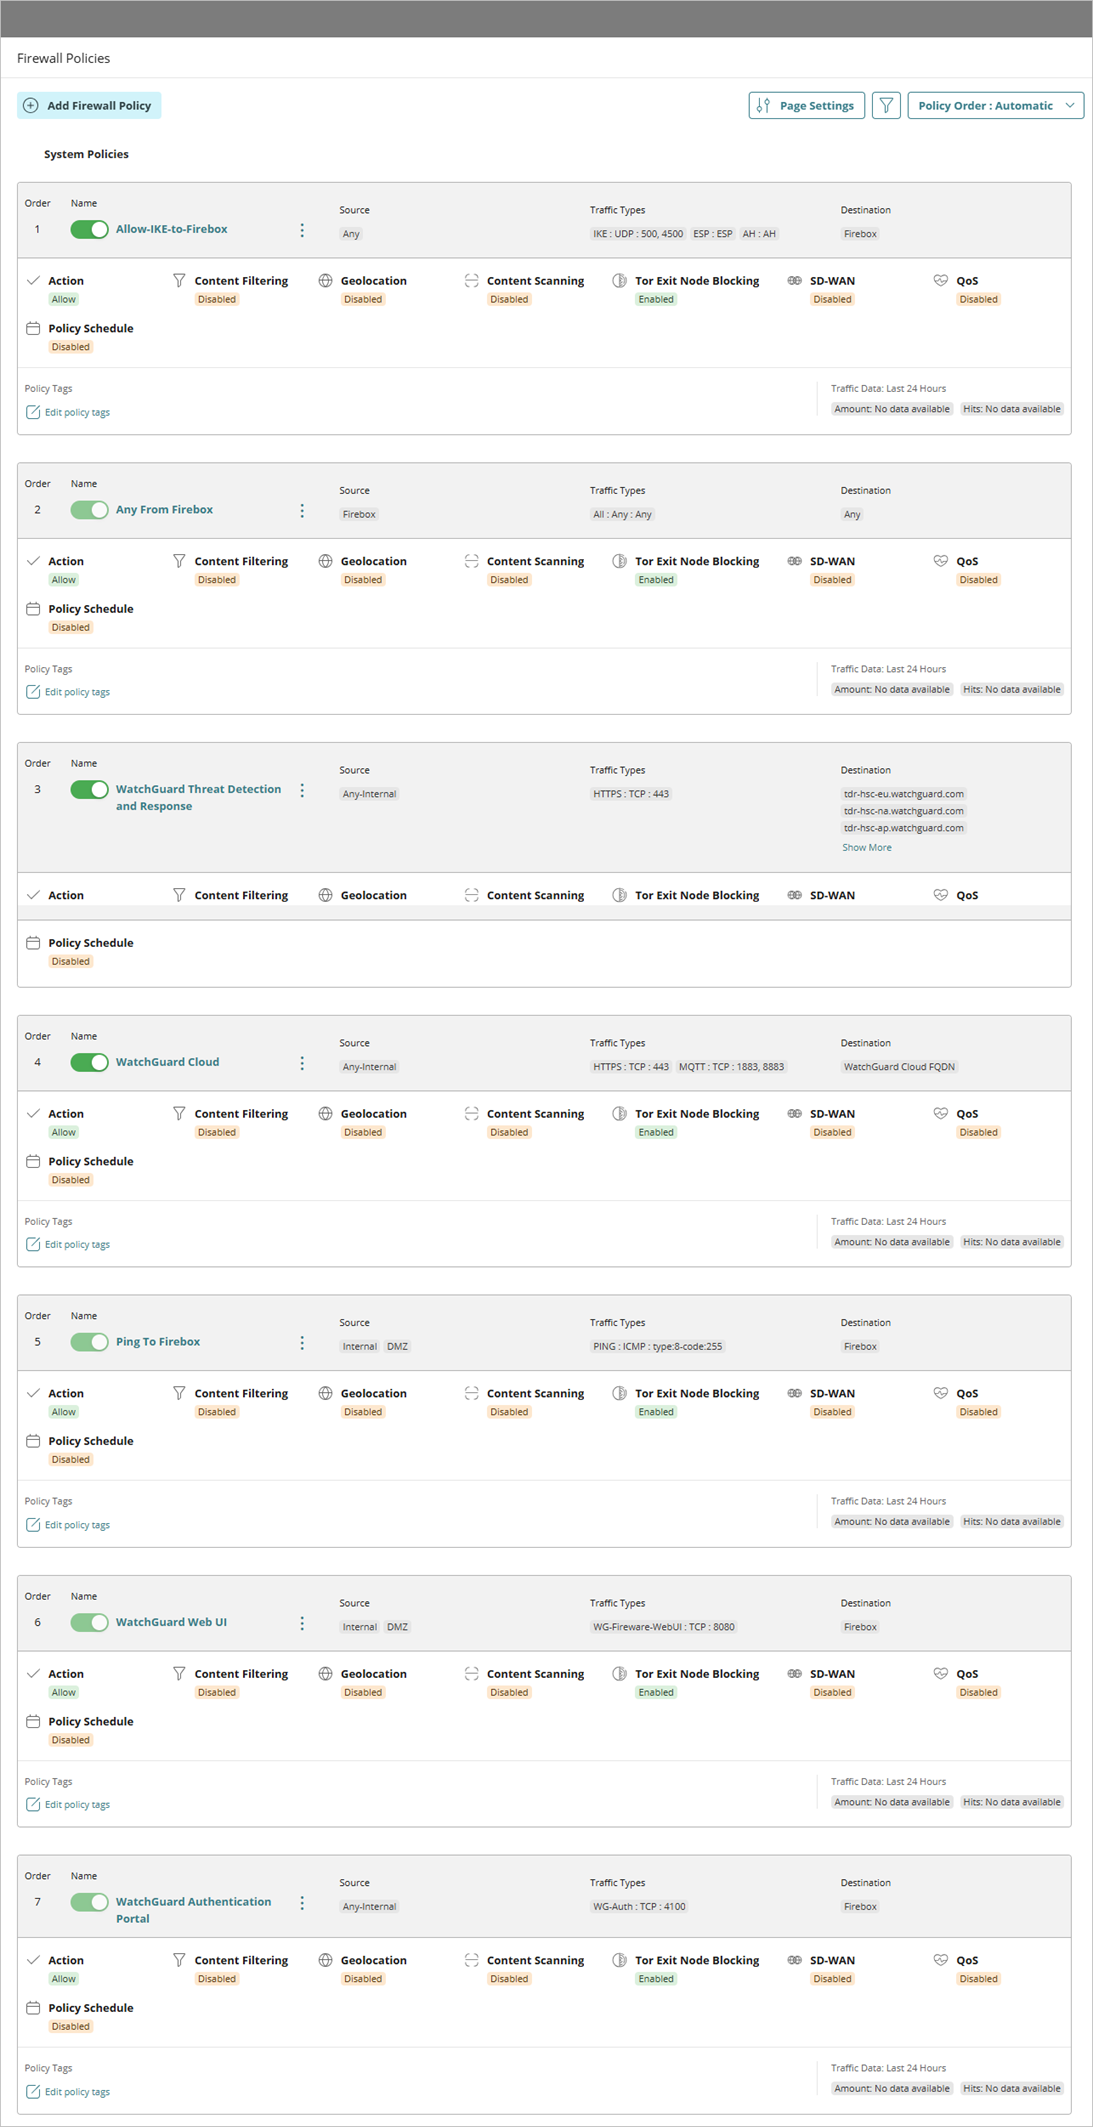Open Page Settings

point(806,105)
